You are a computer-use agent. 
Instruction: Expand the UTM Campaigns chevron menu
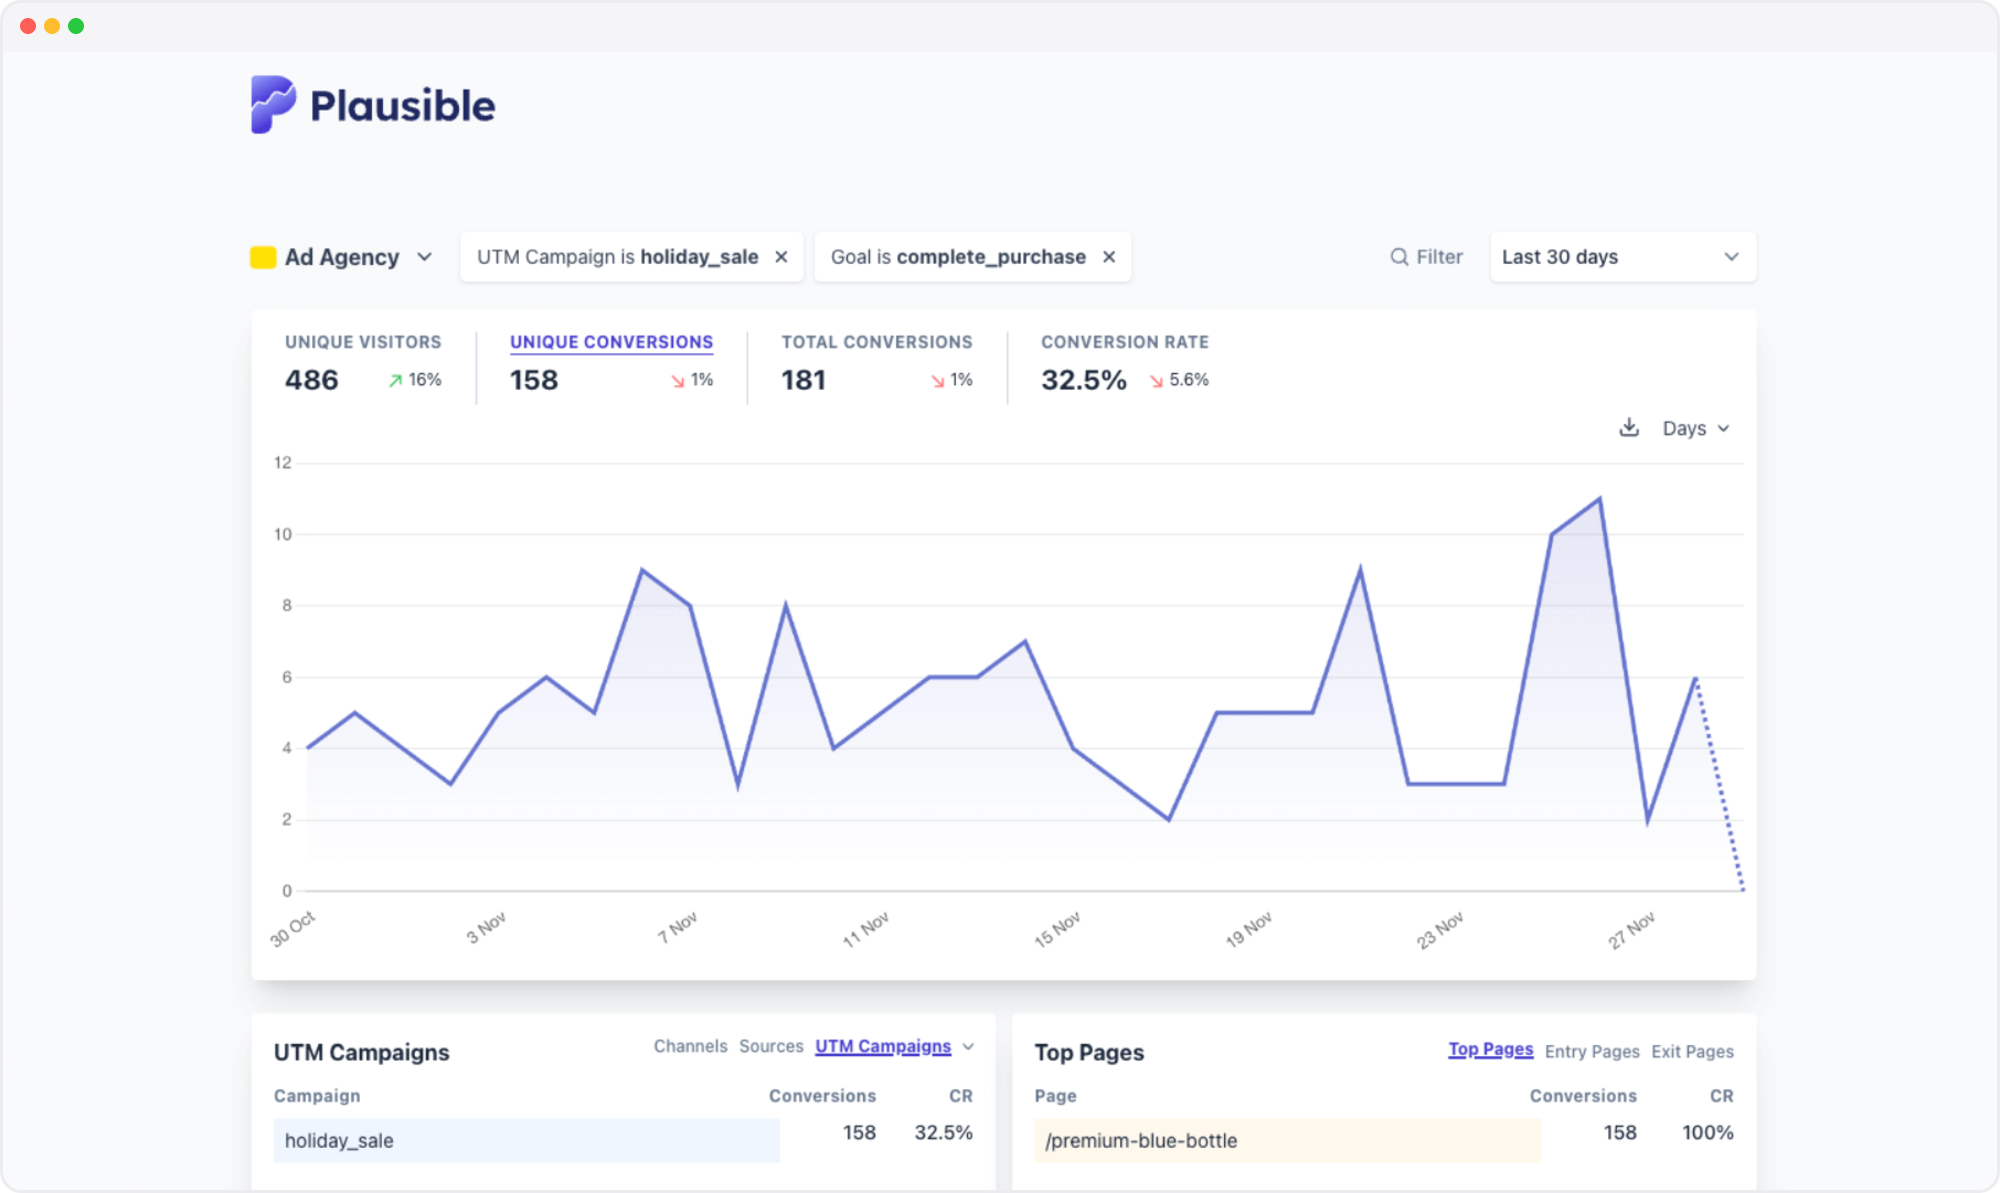point(968,1046)
